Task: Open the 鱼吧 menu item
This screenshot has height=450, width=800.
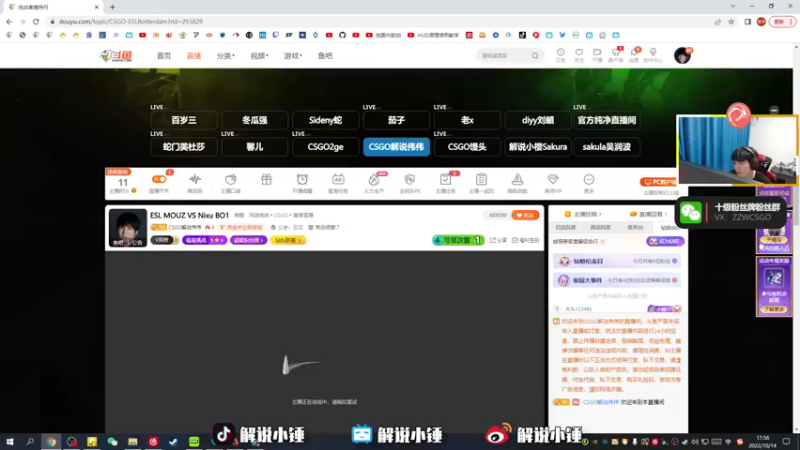Action: [325, 56]
